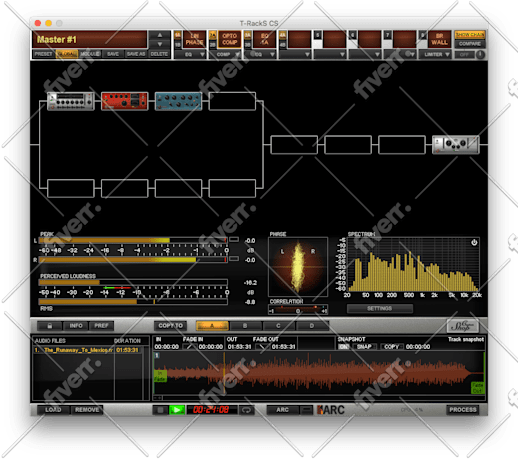Click the empty slot 5 module button
This screenshot has height=459, width=518.
coord(334,39)
